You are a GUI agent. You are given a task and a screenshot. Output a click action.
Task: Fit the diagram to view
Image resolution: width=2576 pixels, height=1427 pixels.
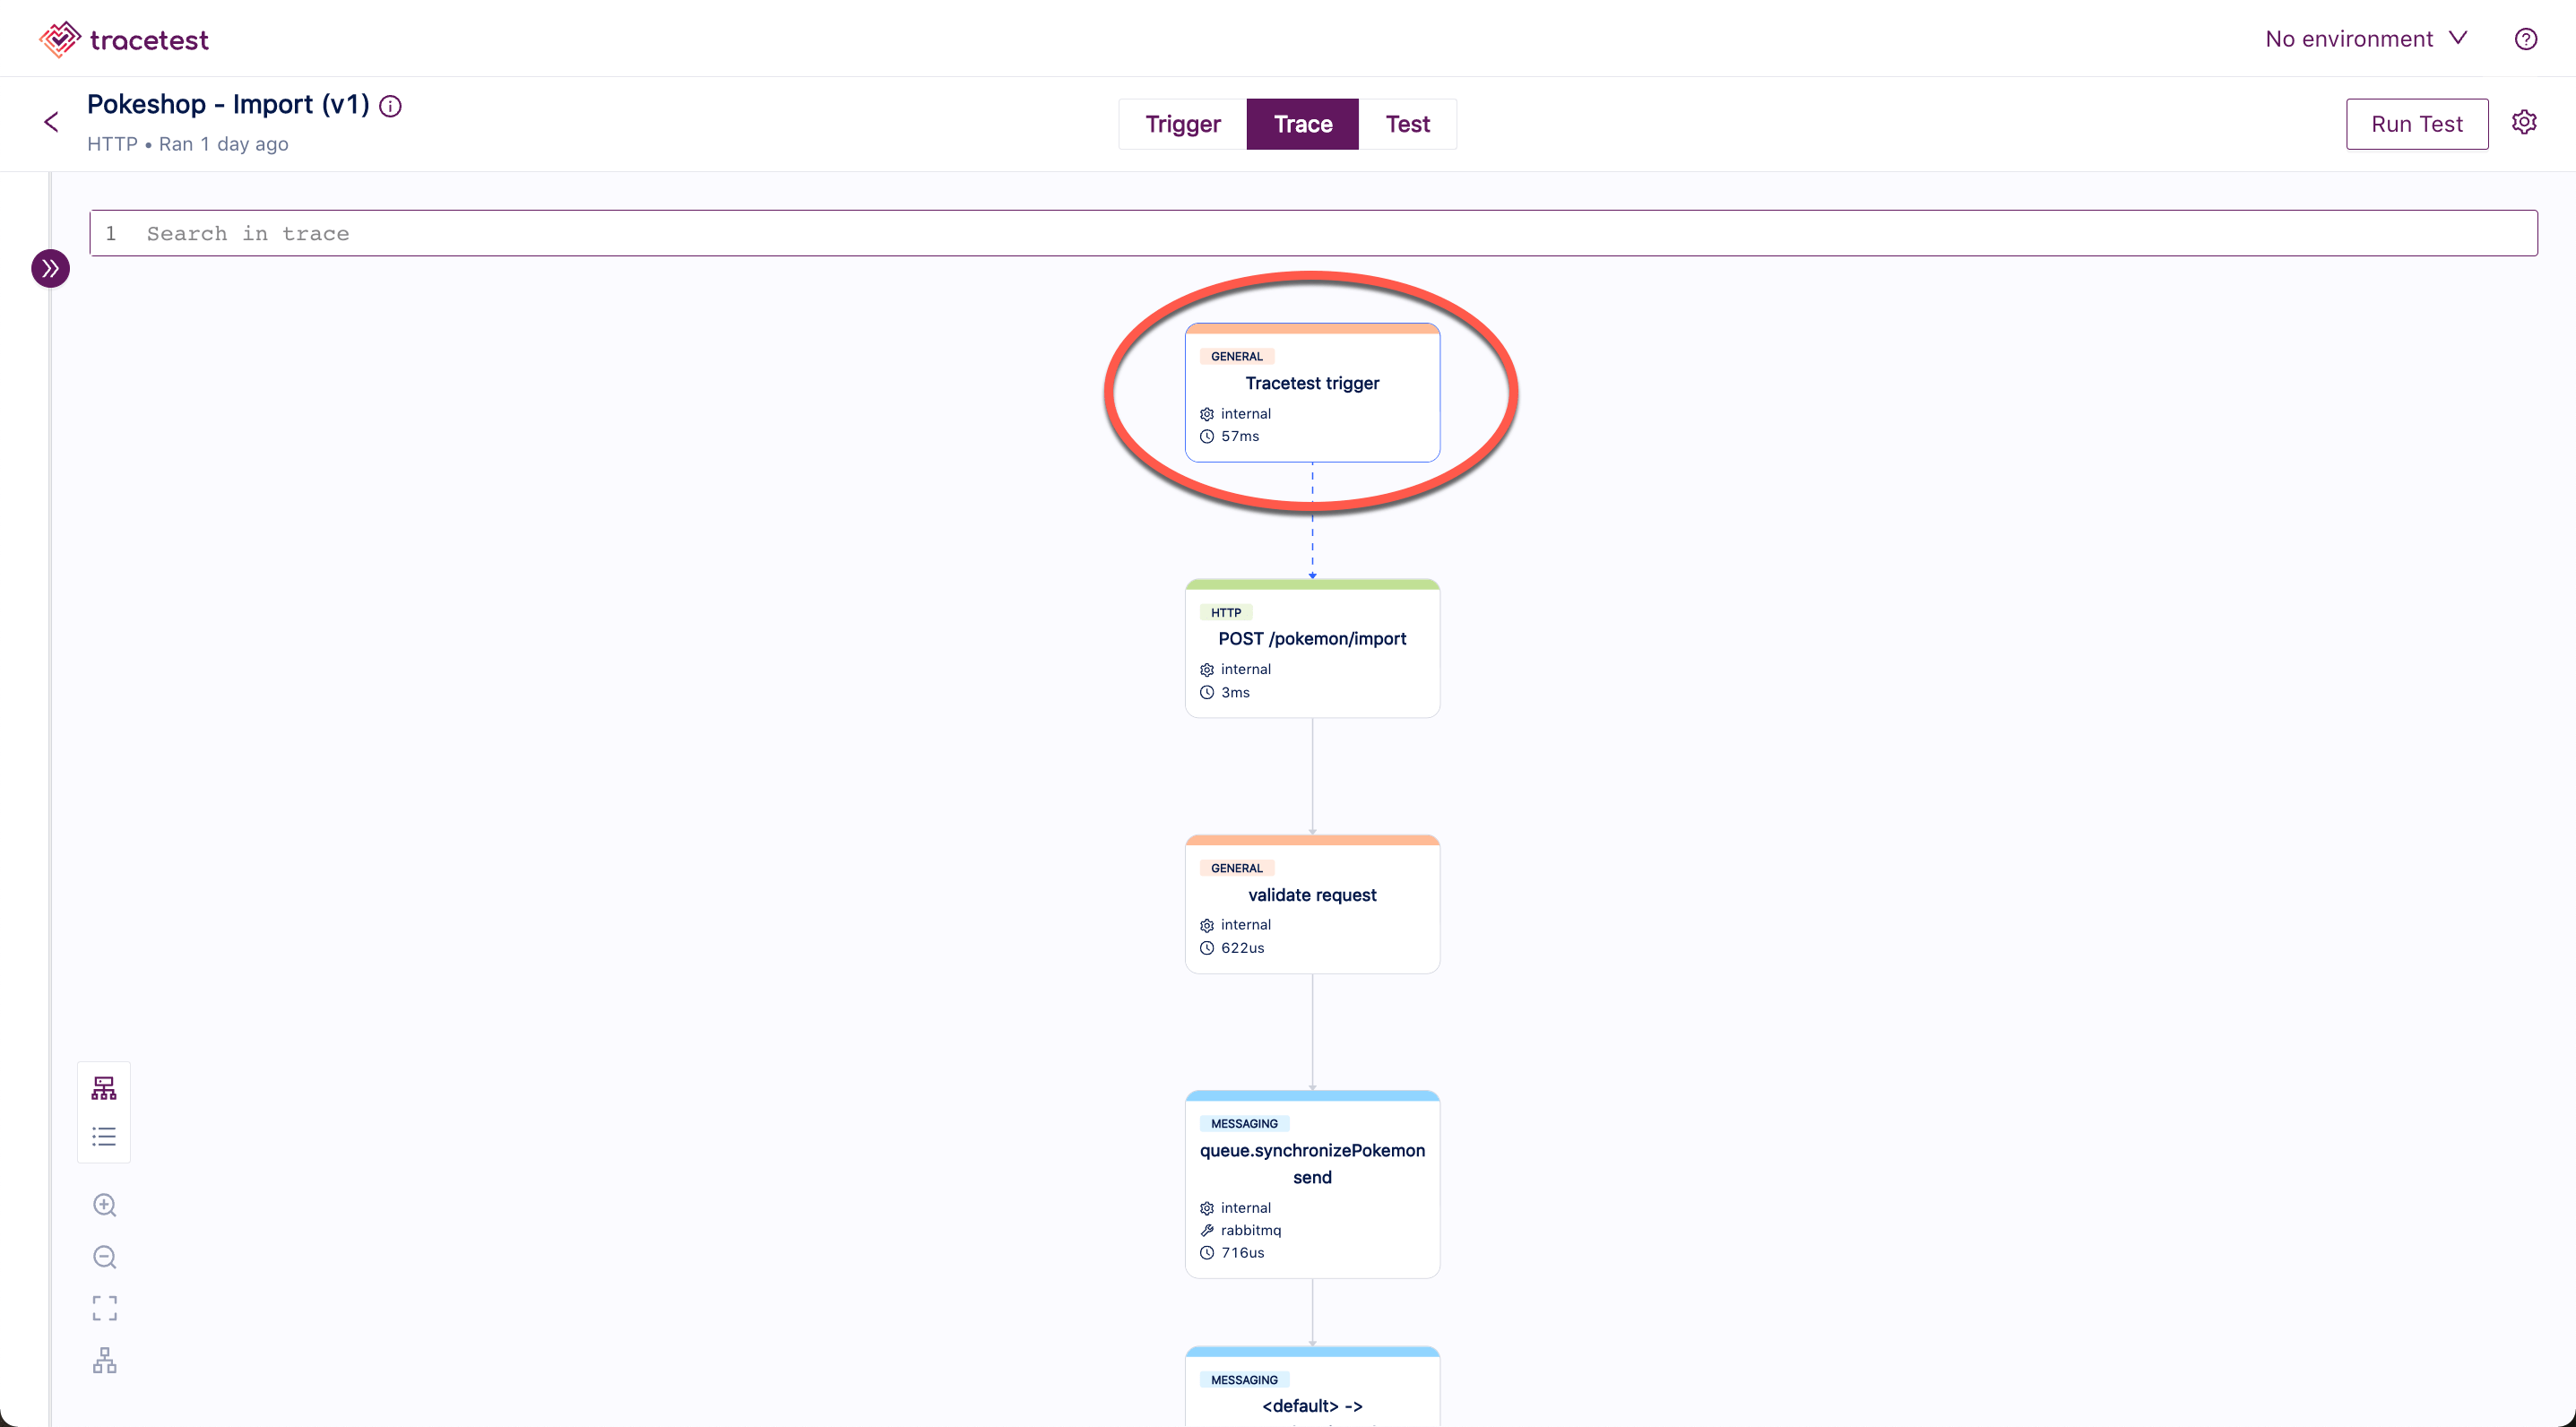tap(104, 1308)
